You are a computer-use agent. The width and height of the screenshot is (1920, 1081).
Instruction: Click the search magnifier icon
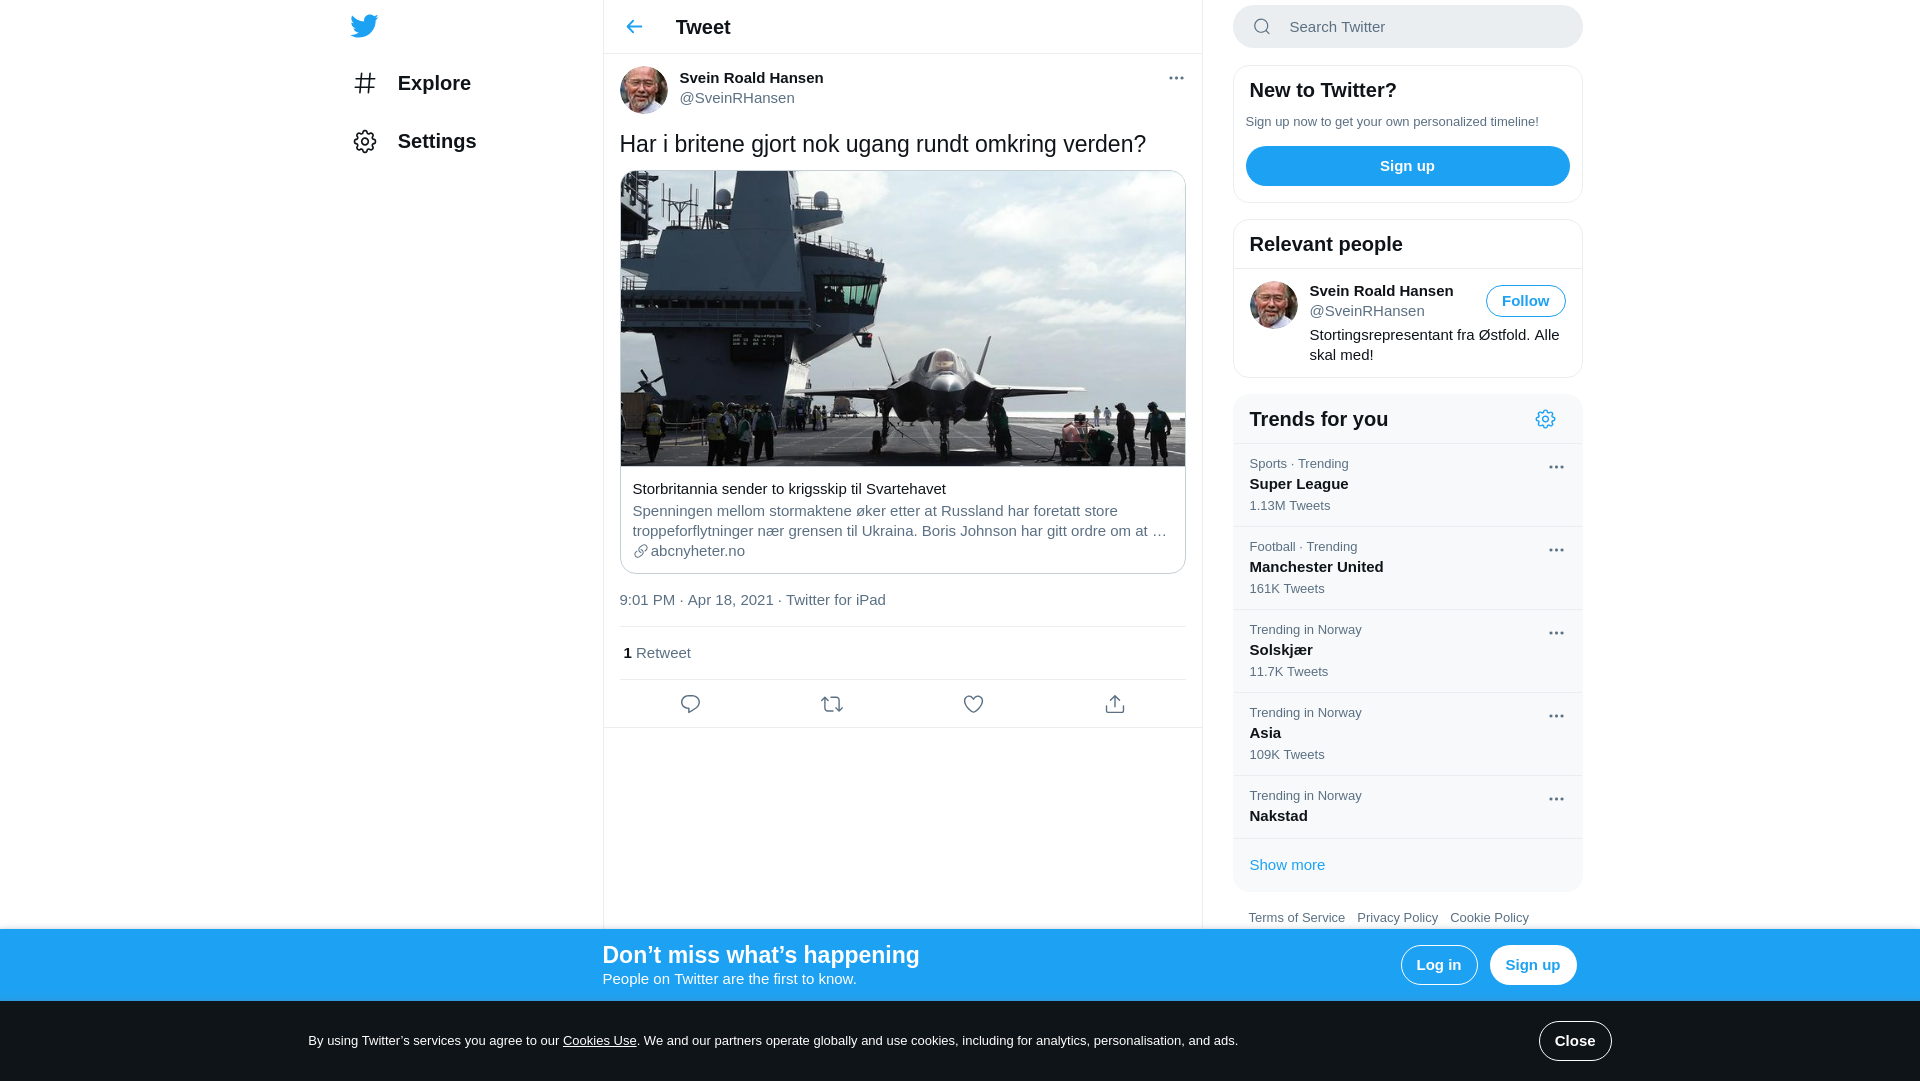[1262, 27]
